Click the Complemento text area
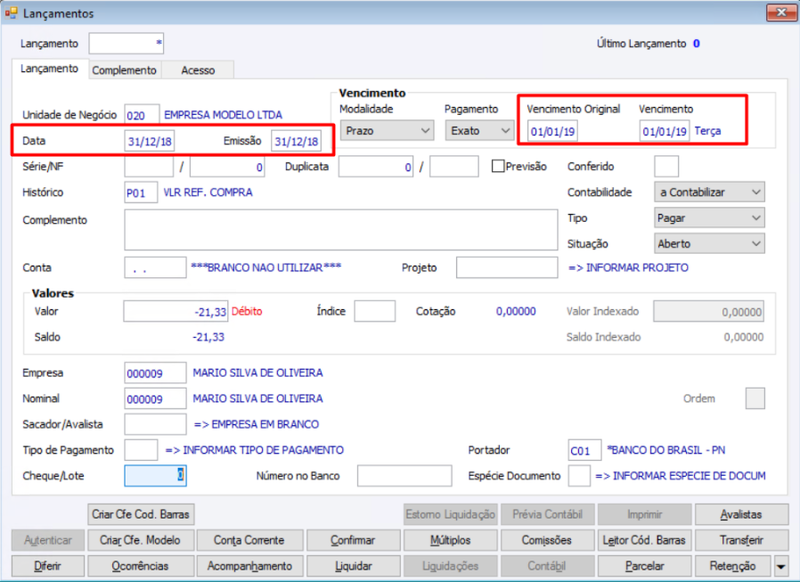The image size is (800, 582). point(341,230)
